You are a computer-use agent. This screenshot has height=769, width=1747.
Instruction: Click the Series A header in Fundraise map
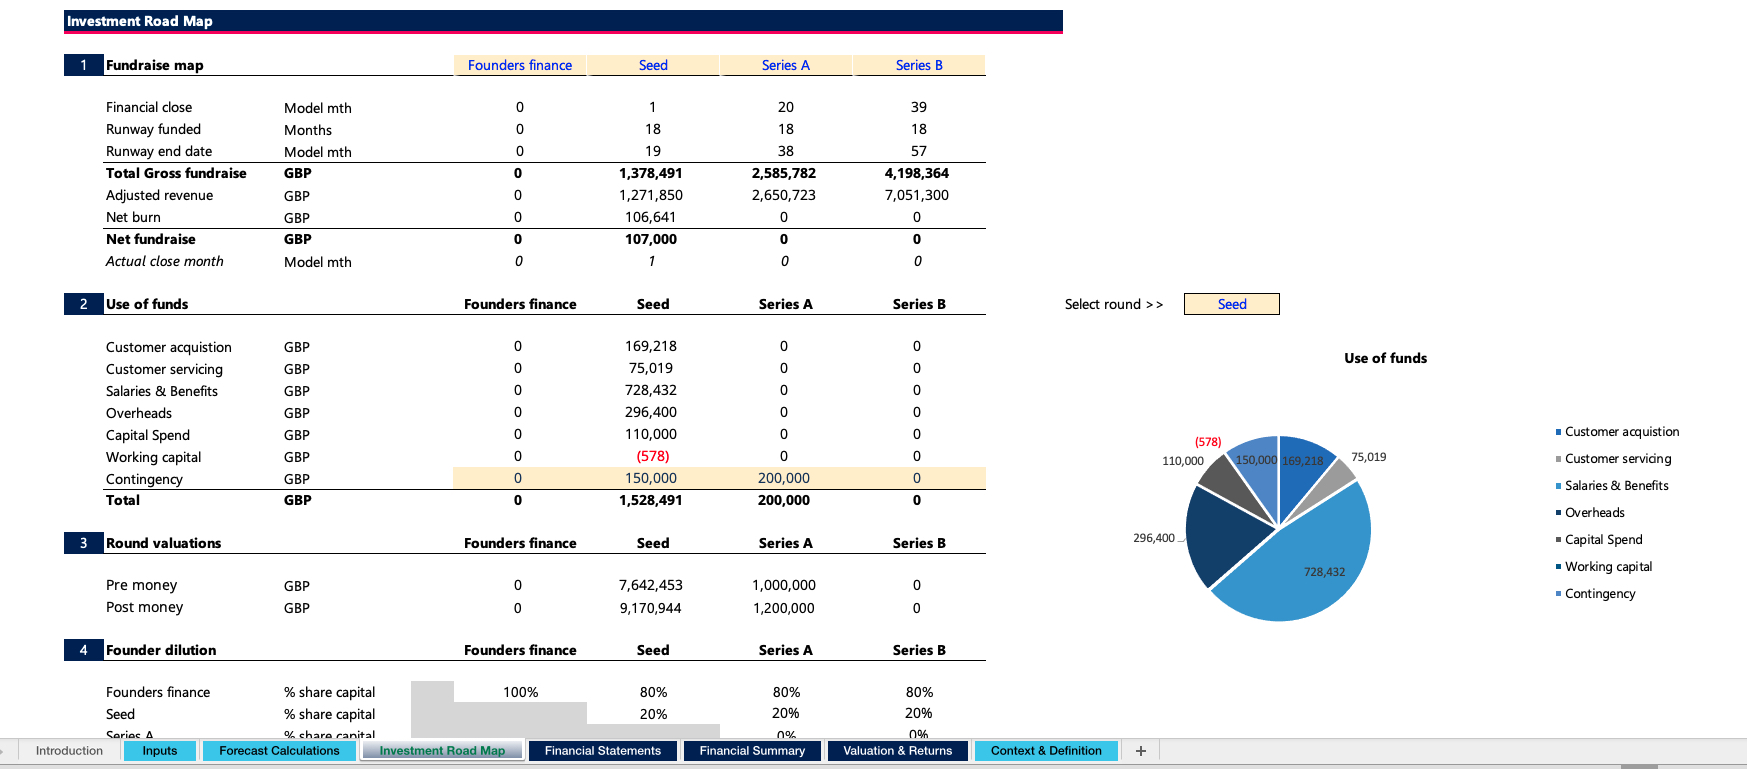click(x=786, y=65)
